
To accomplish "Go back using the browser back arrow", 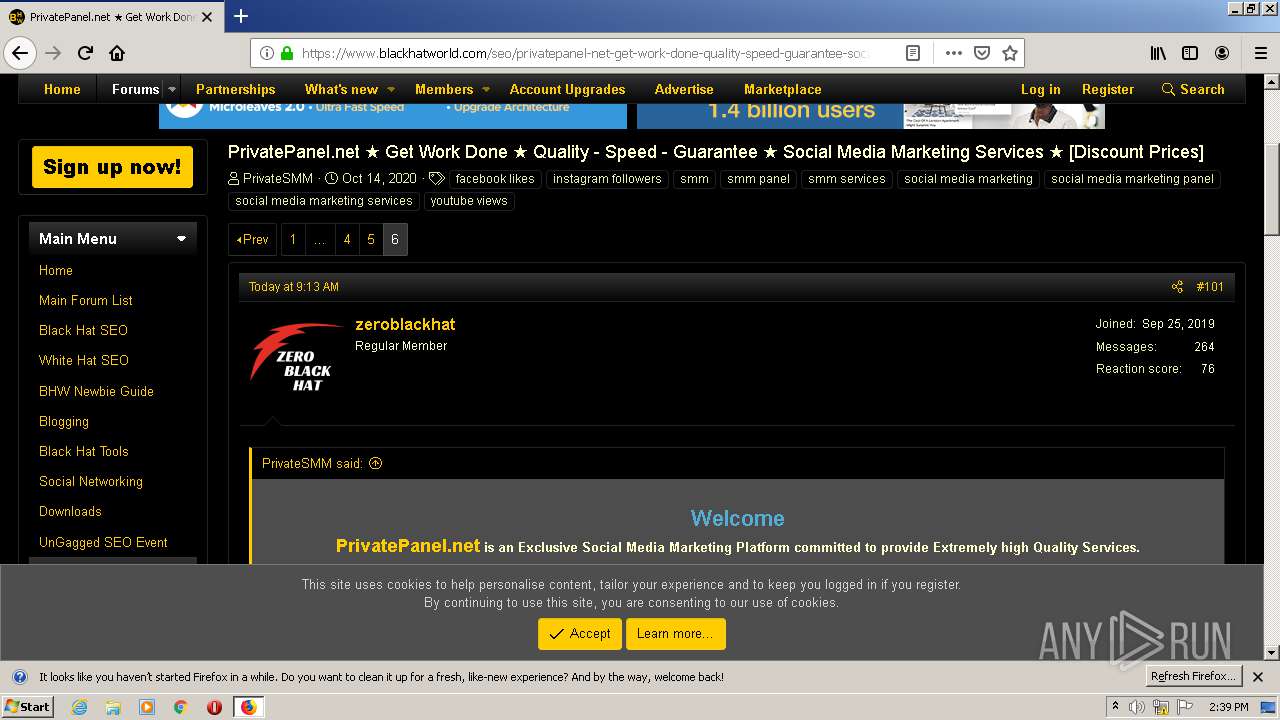I will tap(20, 53).
